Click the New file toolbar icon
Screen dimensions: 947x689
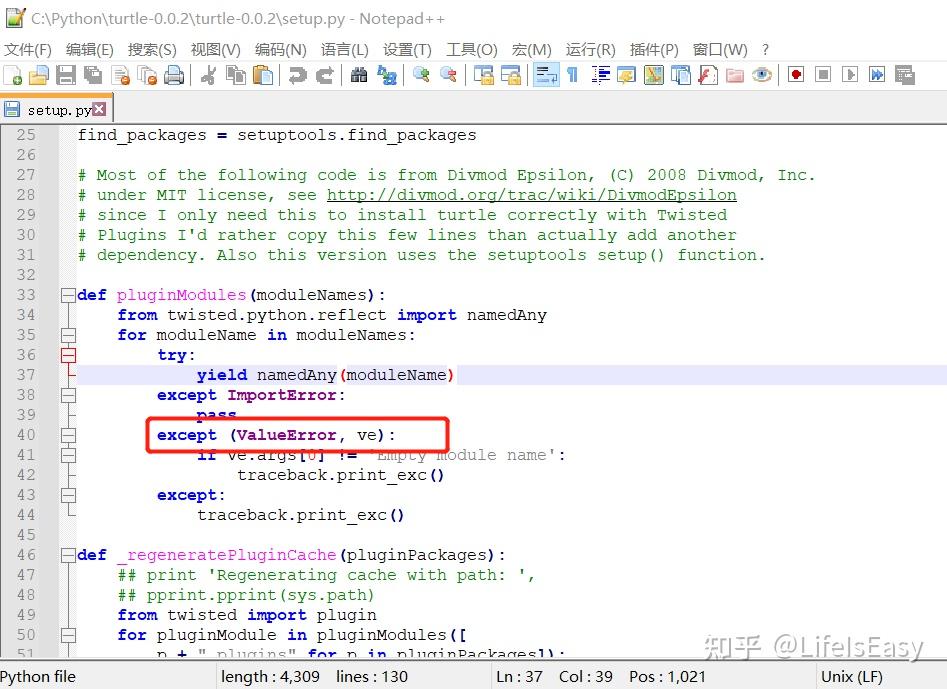click(x=13, y=75)
